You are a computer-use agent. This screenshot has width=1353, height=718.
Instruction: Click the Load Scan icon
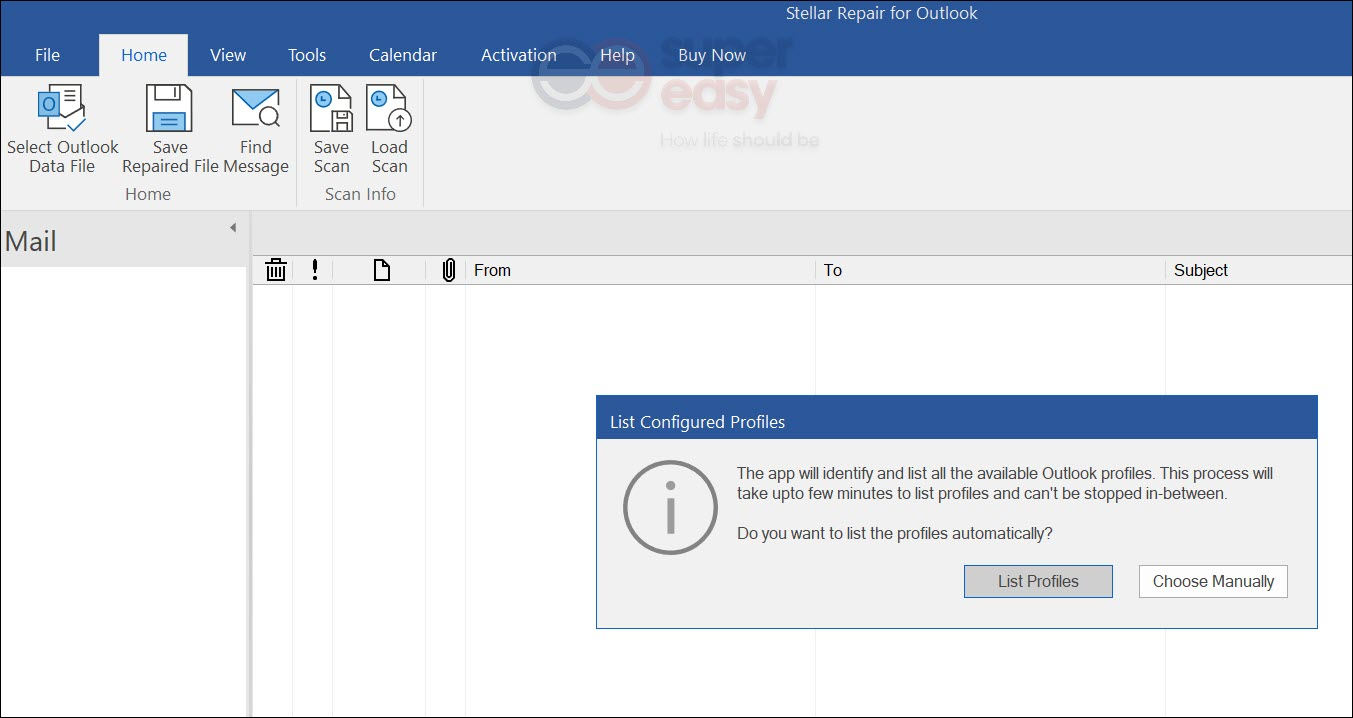[x=389, y=108]
